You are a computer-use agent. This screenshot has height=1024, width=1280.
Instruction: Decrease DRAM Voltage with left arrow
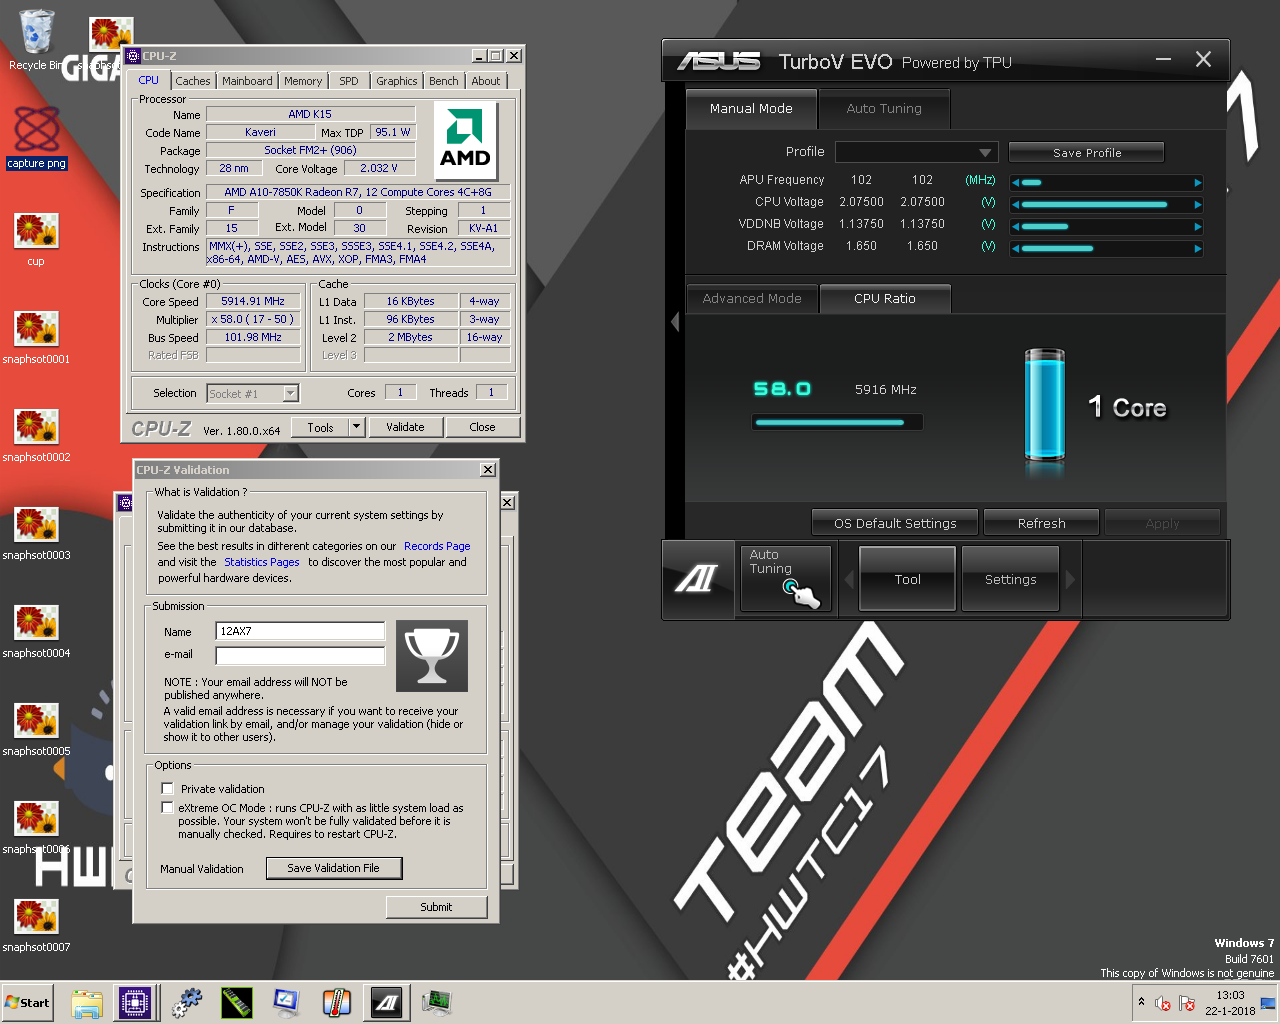[1015, 249]
